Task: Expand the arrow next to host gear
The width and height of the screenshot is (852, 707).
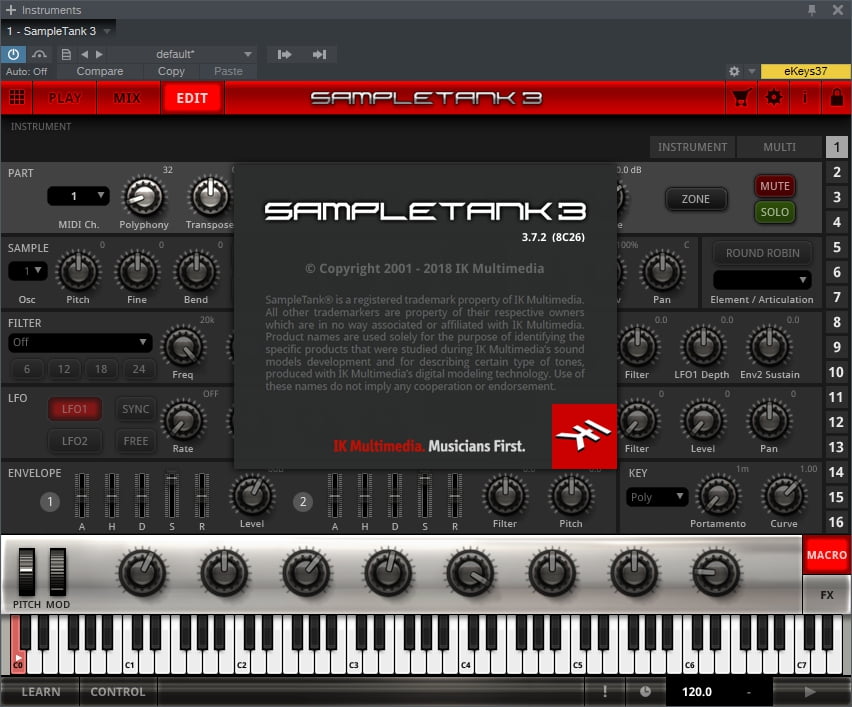Action: pos(751,71)
